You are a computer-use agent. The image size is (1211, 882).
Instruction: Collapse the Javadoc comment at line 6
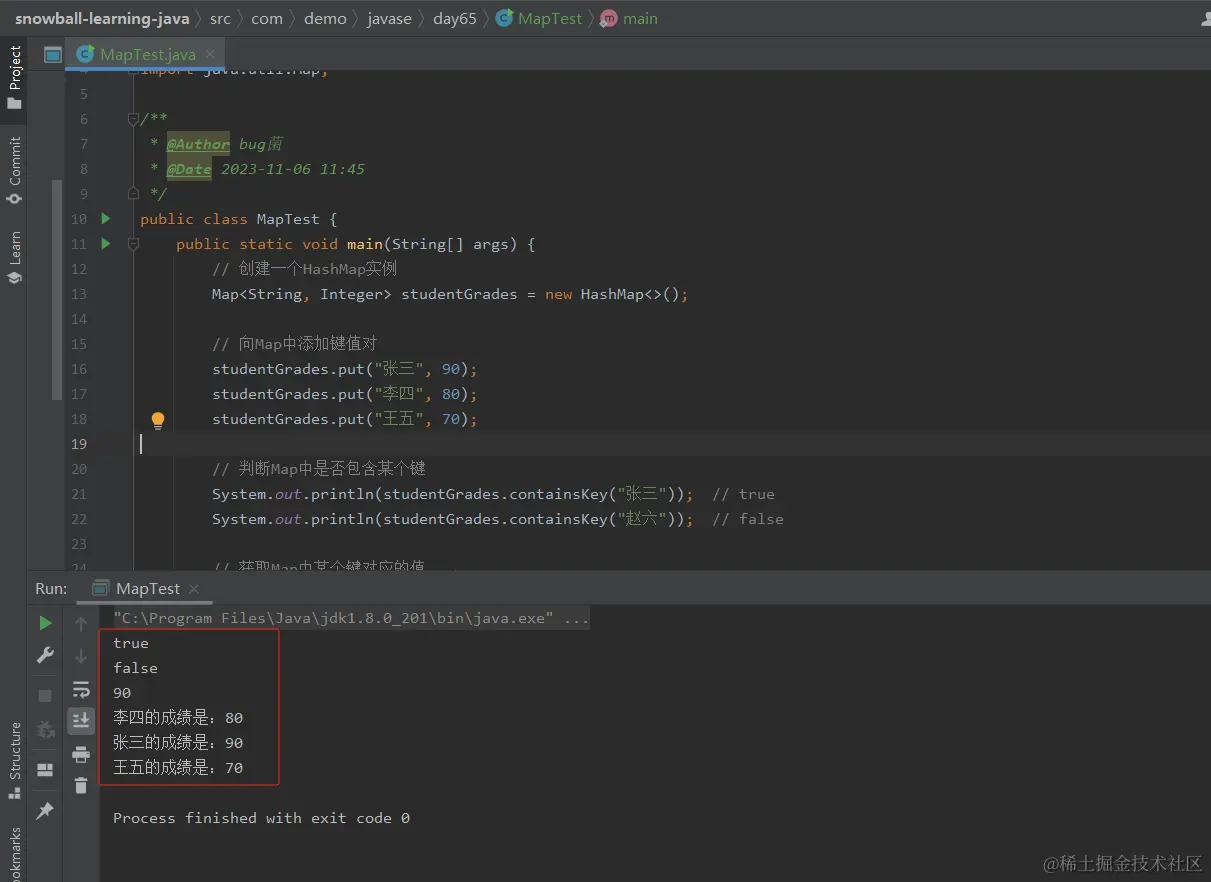click(x=134, y=119)
